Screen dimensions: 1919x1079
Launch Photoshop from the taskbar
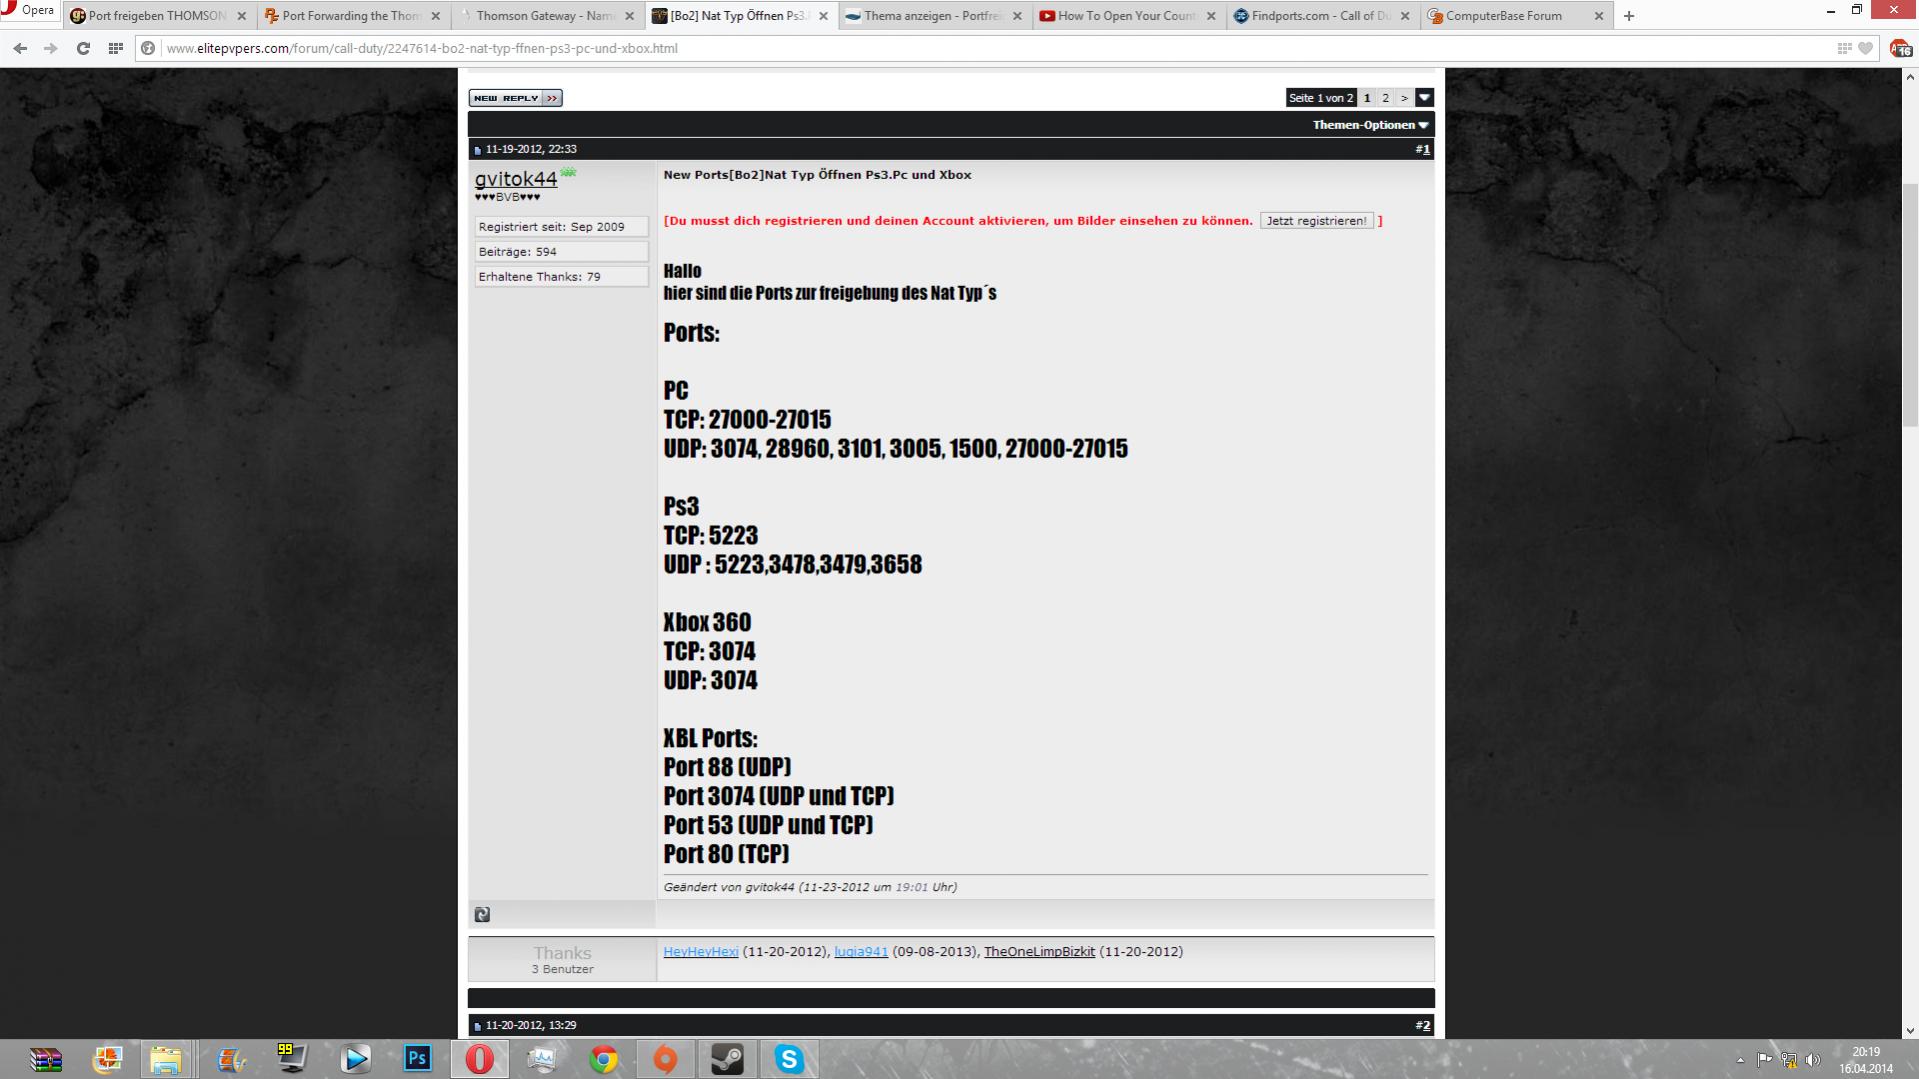click(417, 1059)
